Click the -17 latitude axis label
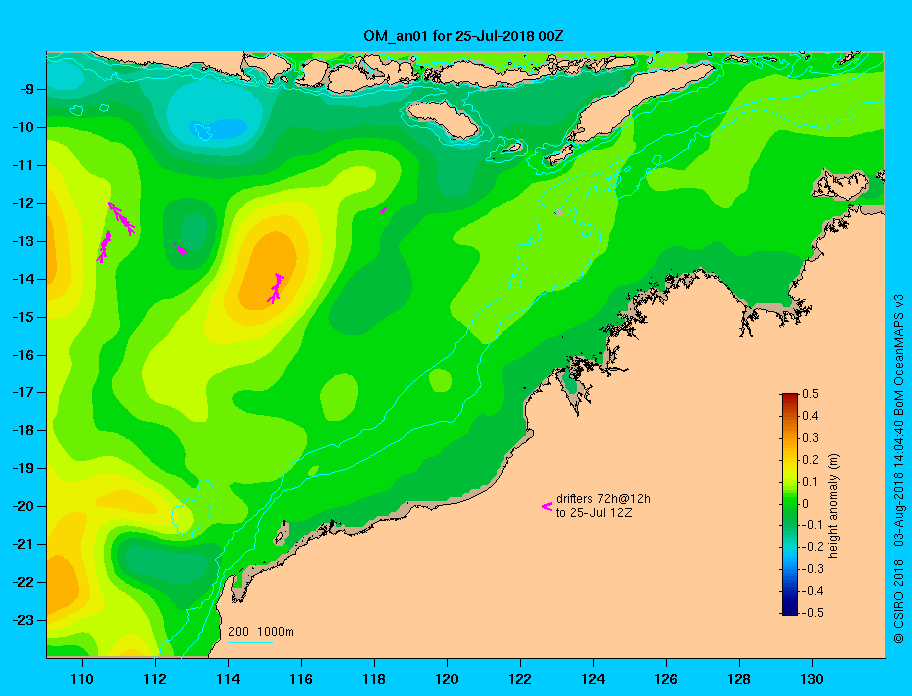 [x=22, y=393]
